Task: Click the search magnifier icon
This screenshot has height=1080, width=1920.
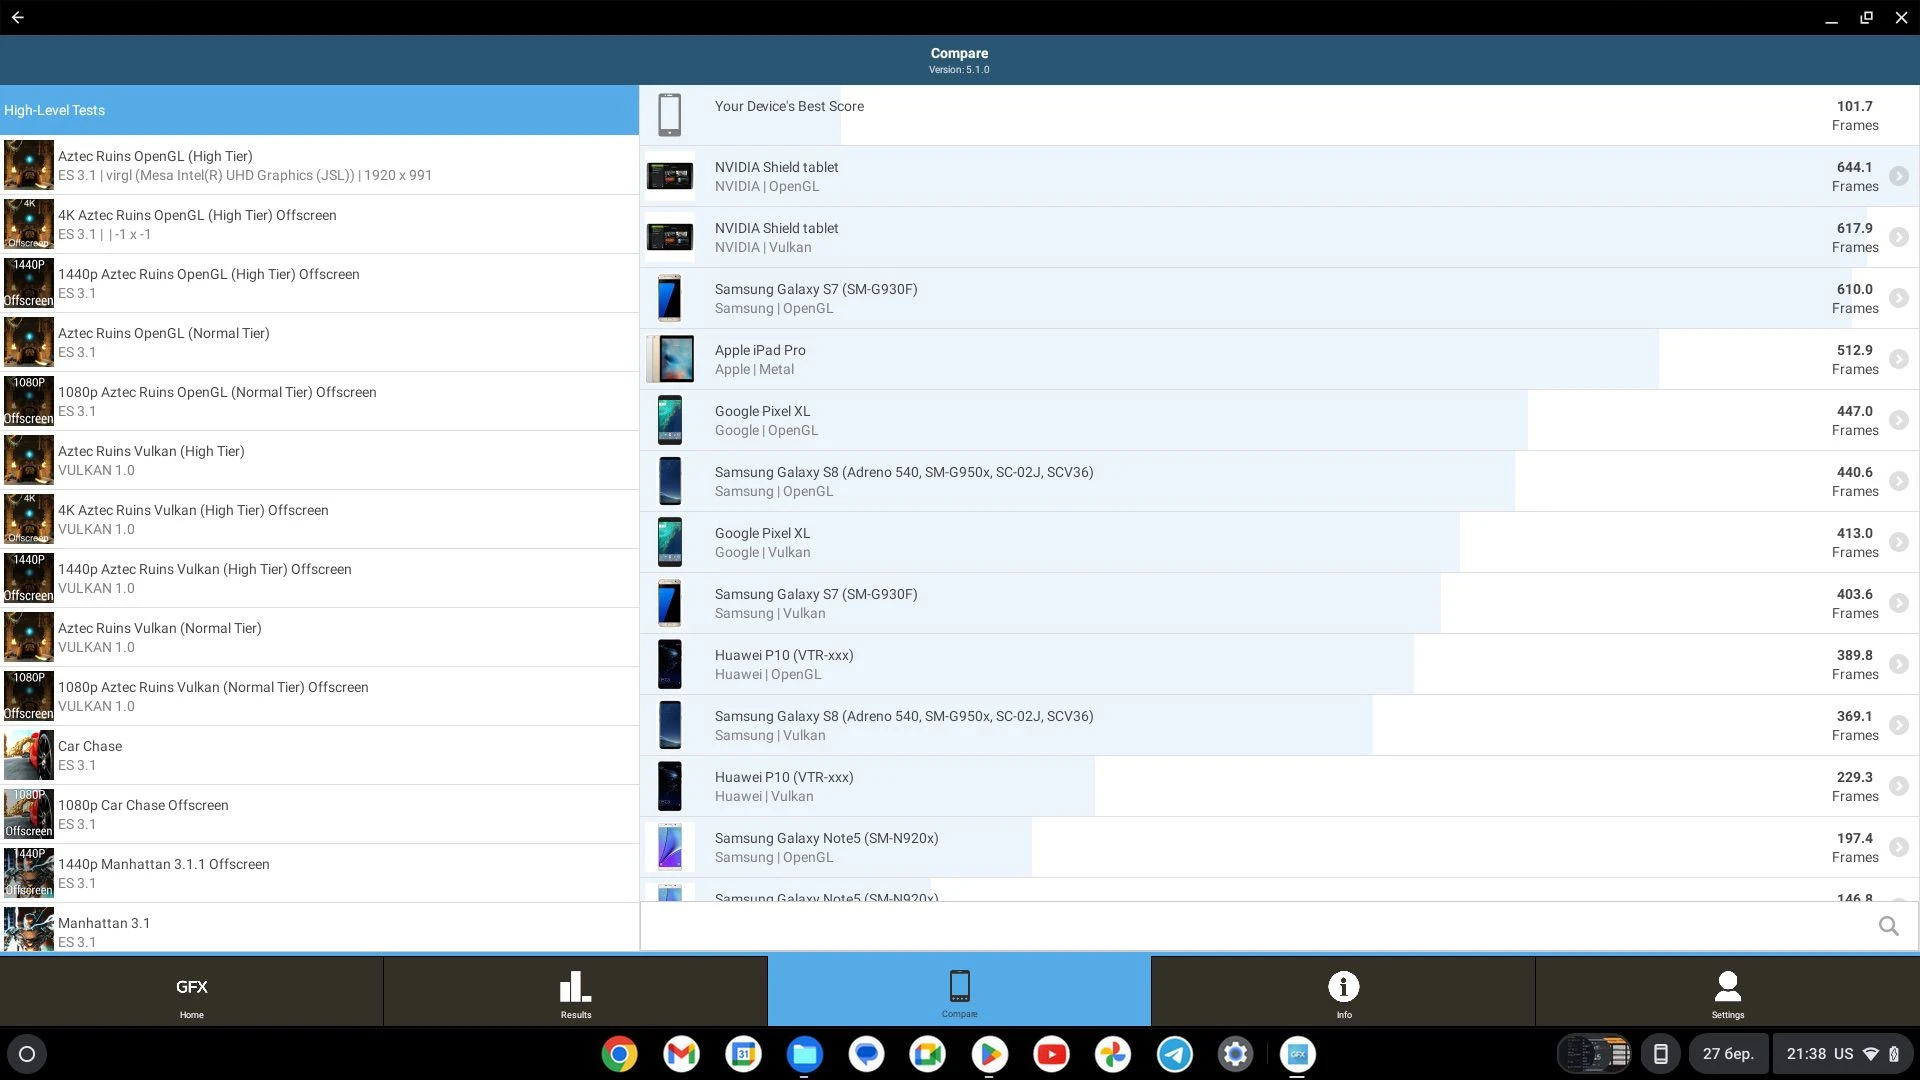Action: point(1888,926)
